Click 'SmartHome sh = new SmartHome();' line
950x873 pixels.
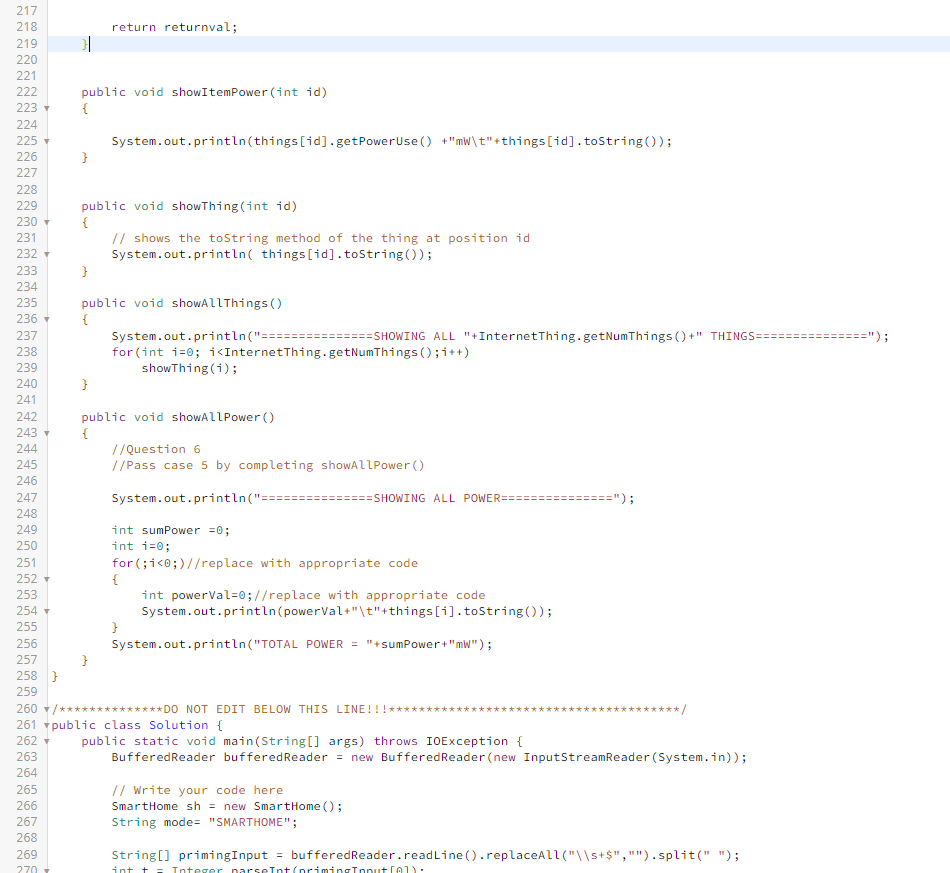click(x=227, y=806)
